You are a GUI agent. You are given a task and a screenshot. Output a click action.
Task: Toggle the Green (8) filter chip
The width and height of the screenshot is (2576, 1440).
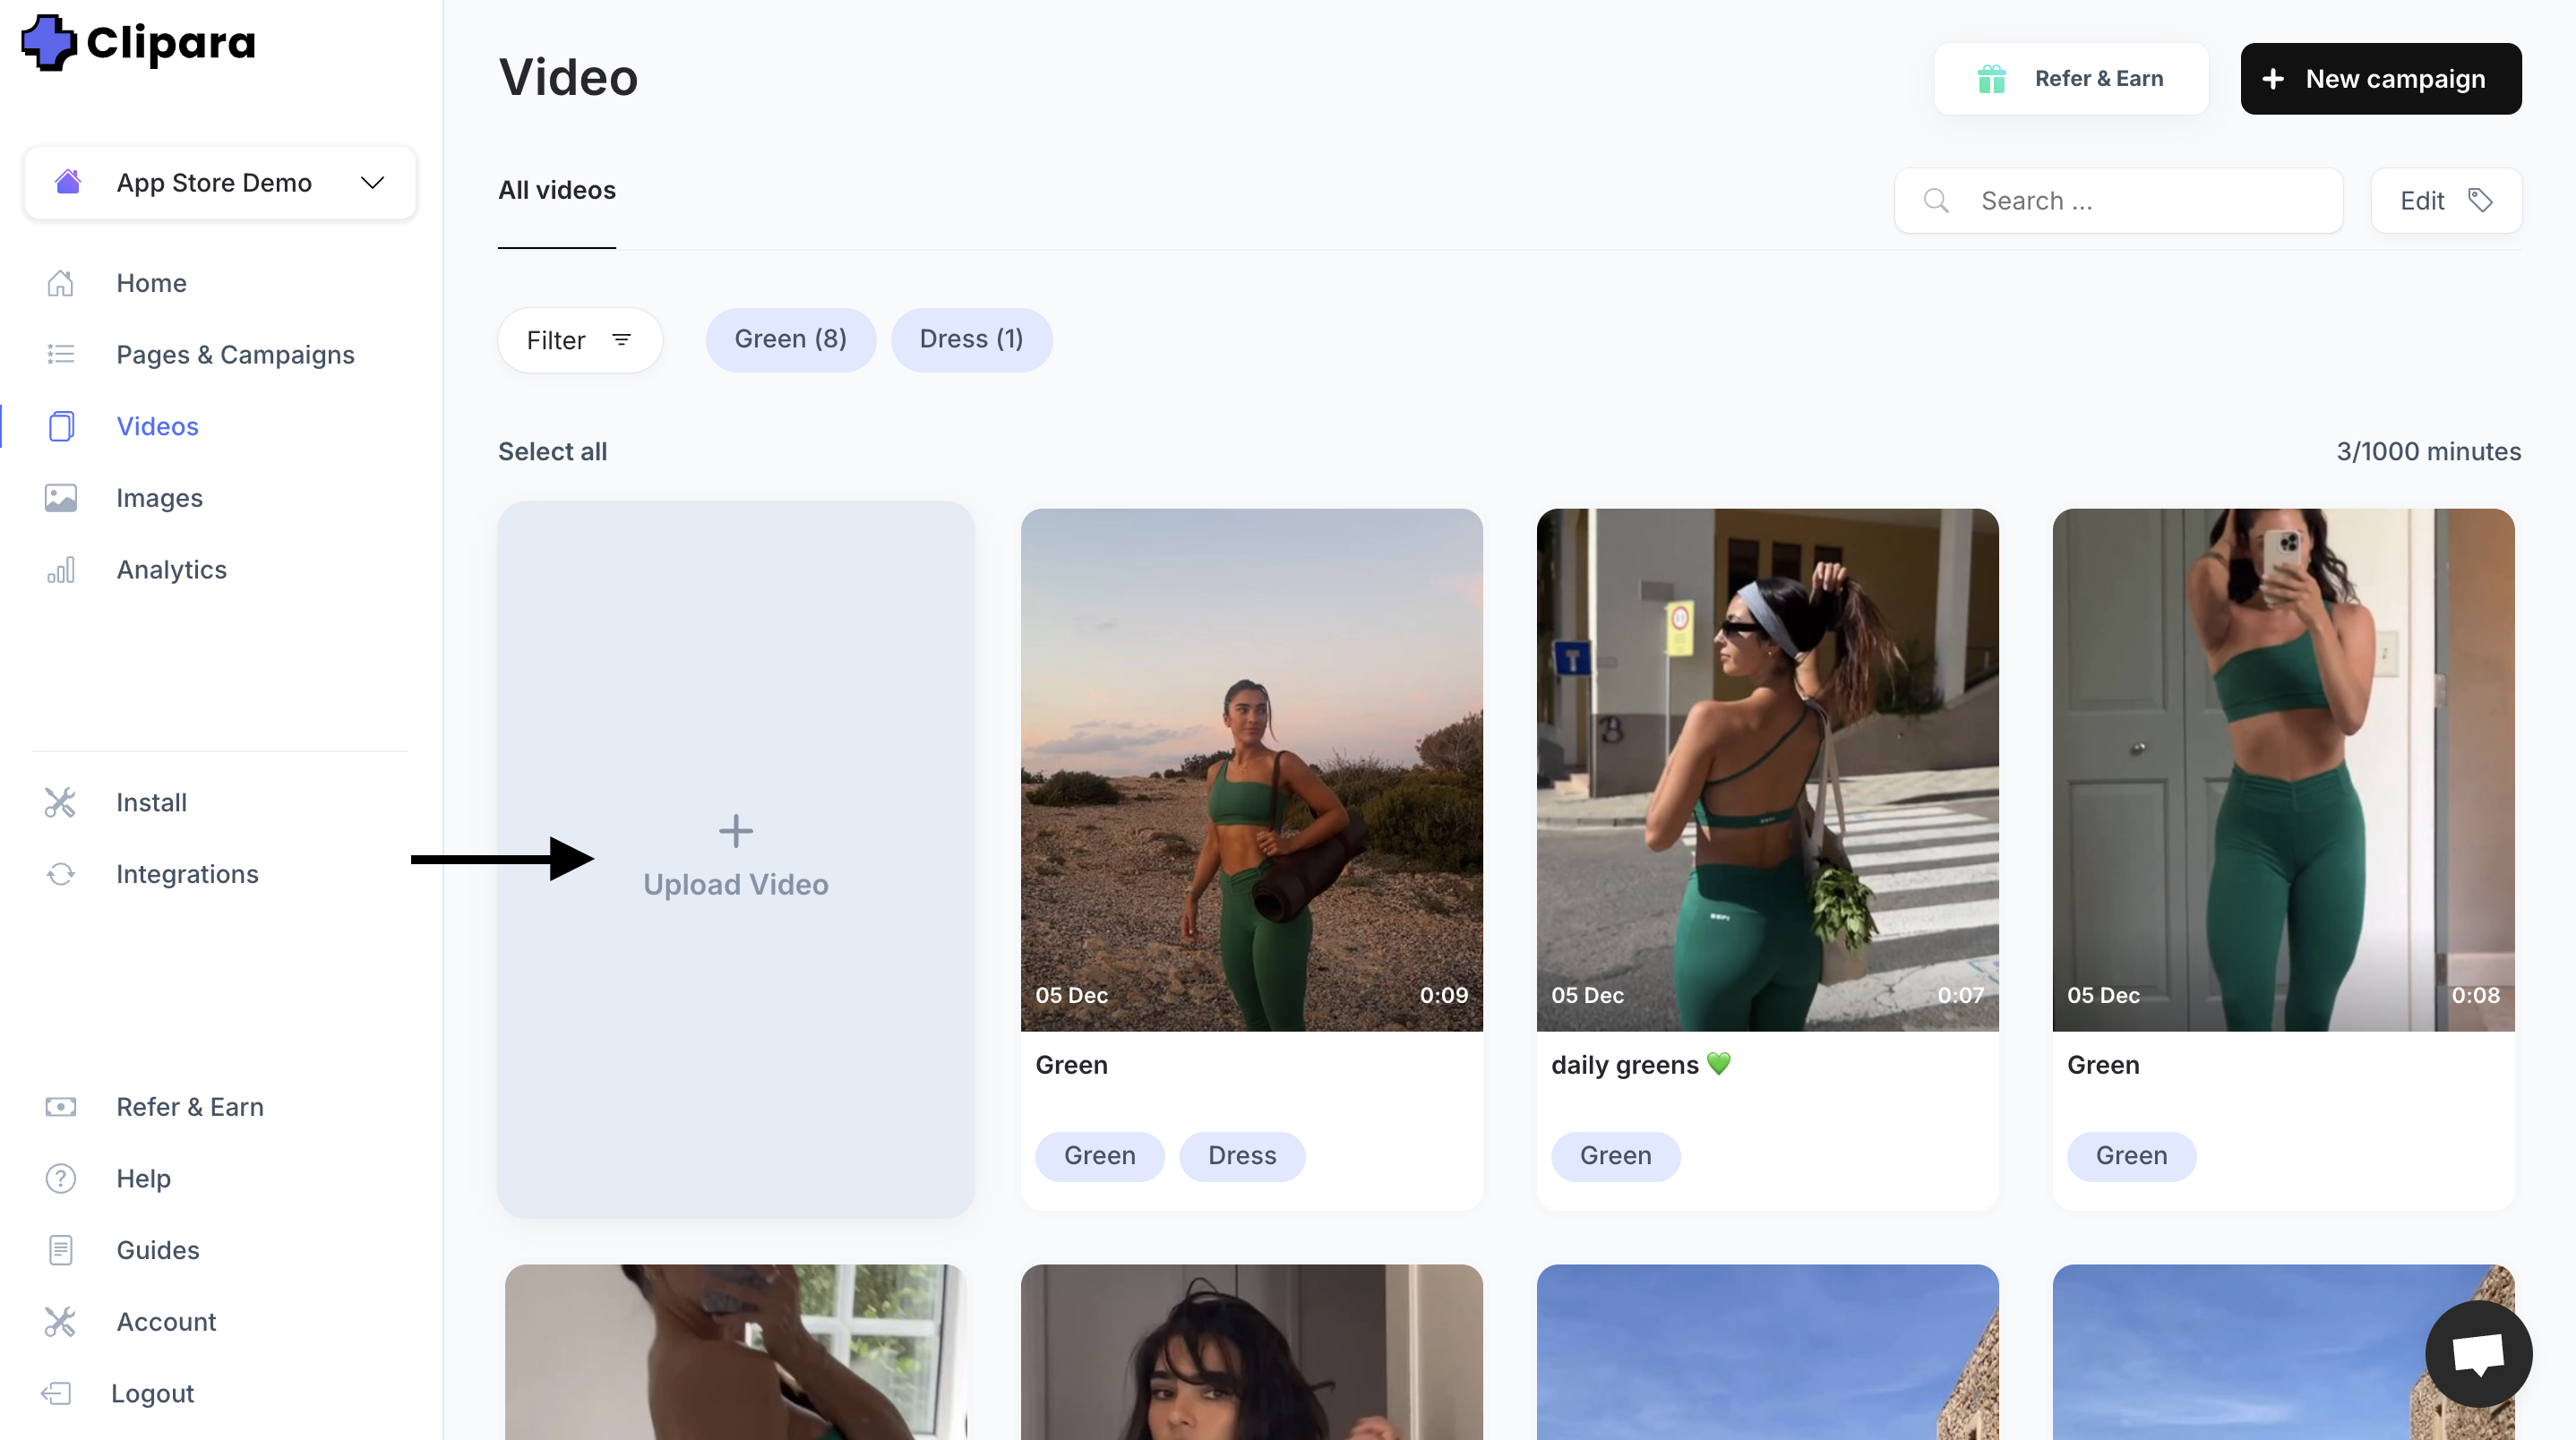[x=790, y=340]
